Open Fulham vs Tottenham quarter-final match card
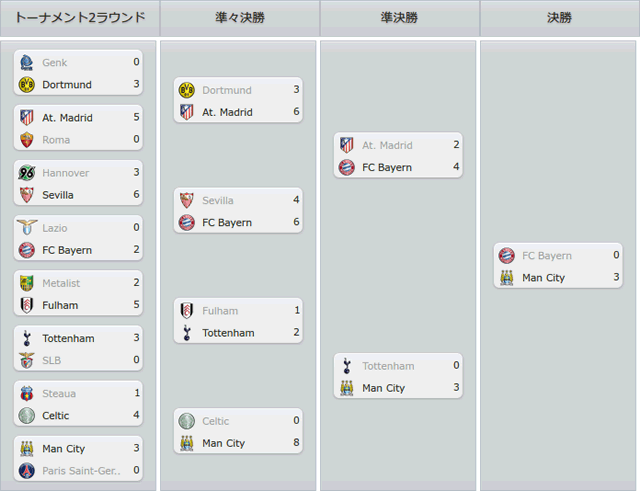Screen dimensions: 640x491 pyautogui.click(x=238, y=321)
